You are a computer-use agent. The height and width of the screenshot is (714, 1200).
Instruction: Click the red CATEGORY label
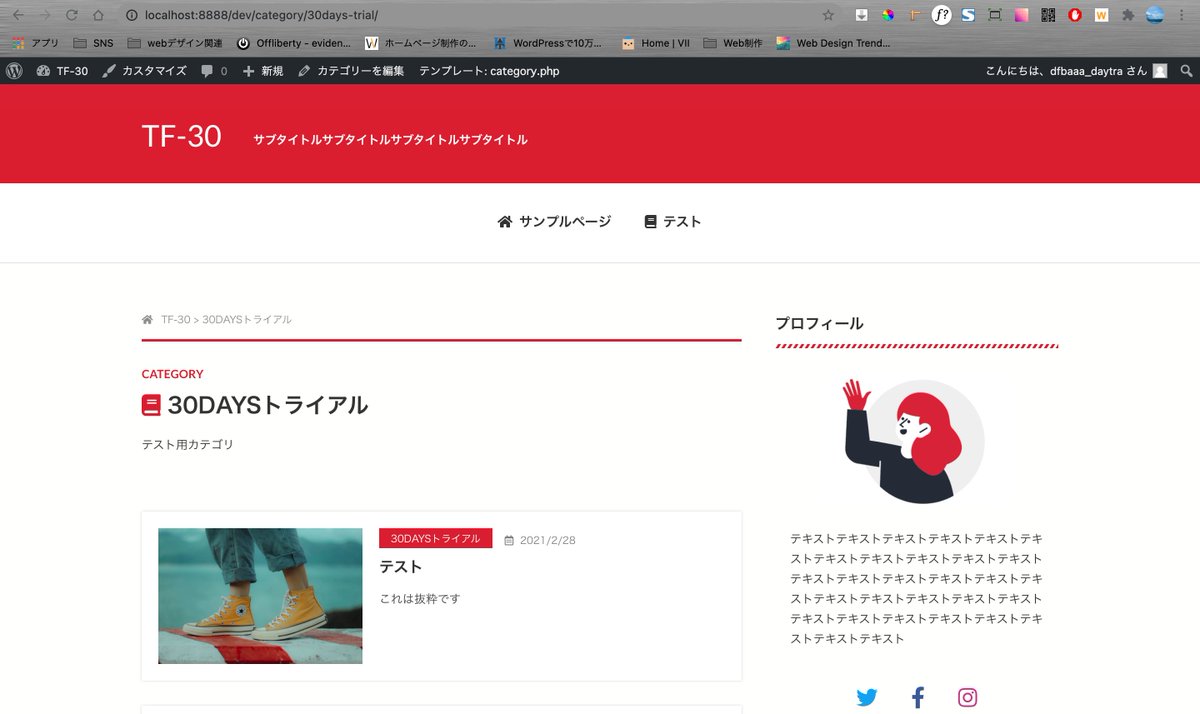tap(172, 374)
